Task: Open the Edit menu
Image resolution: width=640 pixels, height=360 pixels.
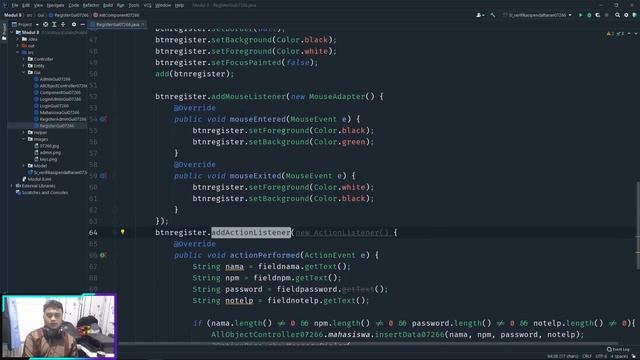Action: click(26, 5)
